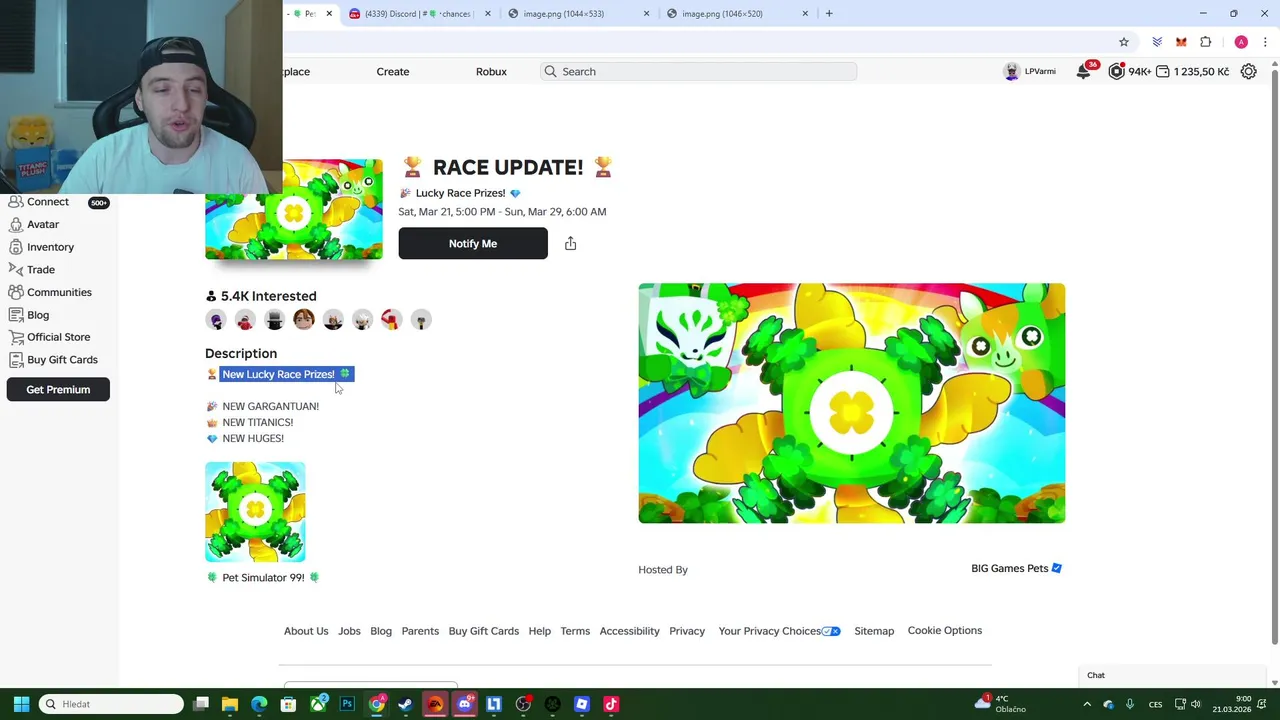Close the Pet Simulator browser tab

point(328,14)
